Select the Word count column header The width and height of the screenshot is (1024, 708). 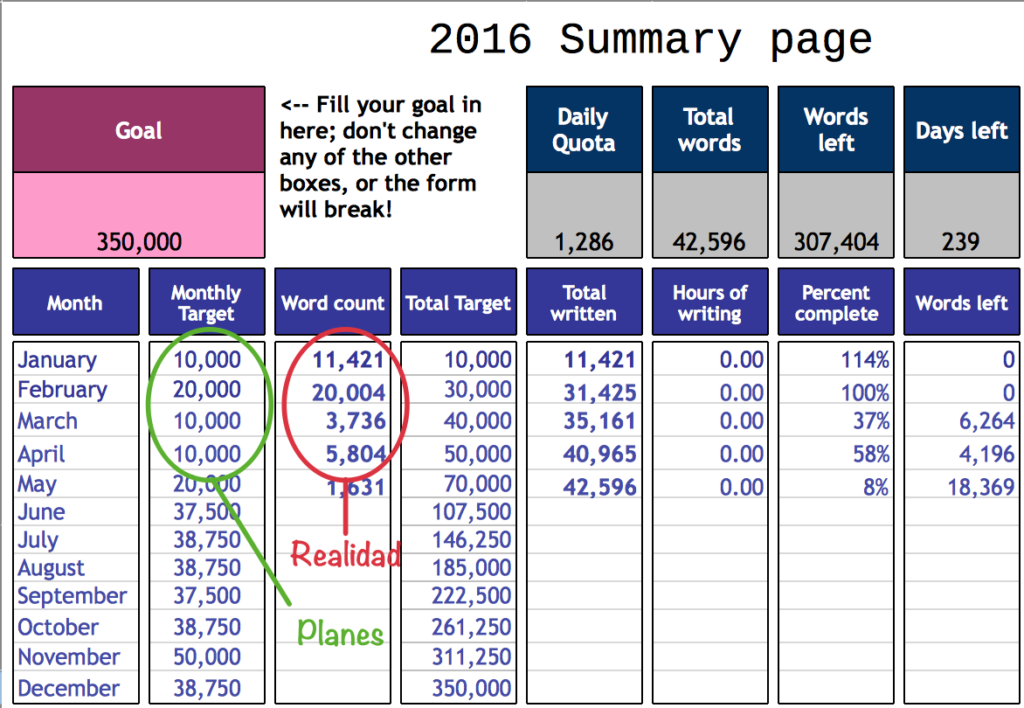333,303
